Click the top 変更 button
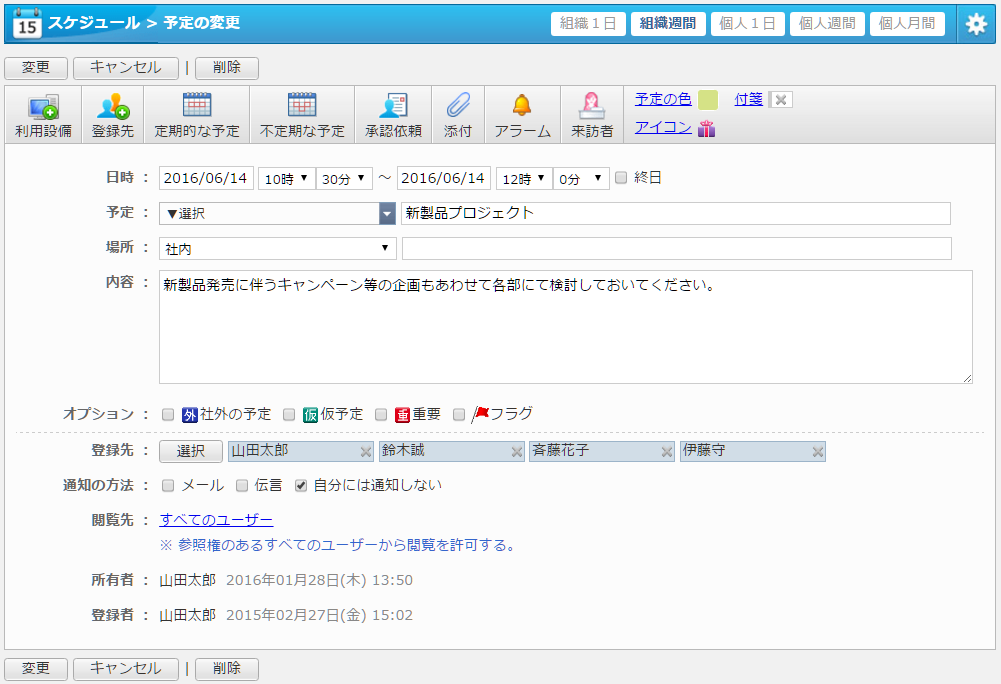The width and height of the screenshot is (1001, 684). (36, 68)
